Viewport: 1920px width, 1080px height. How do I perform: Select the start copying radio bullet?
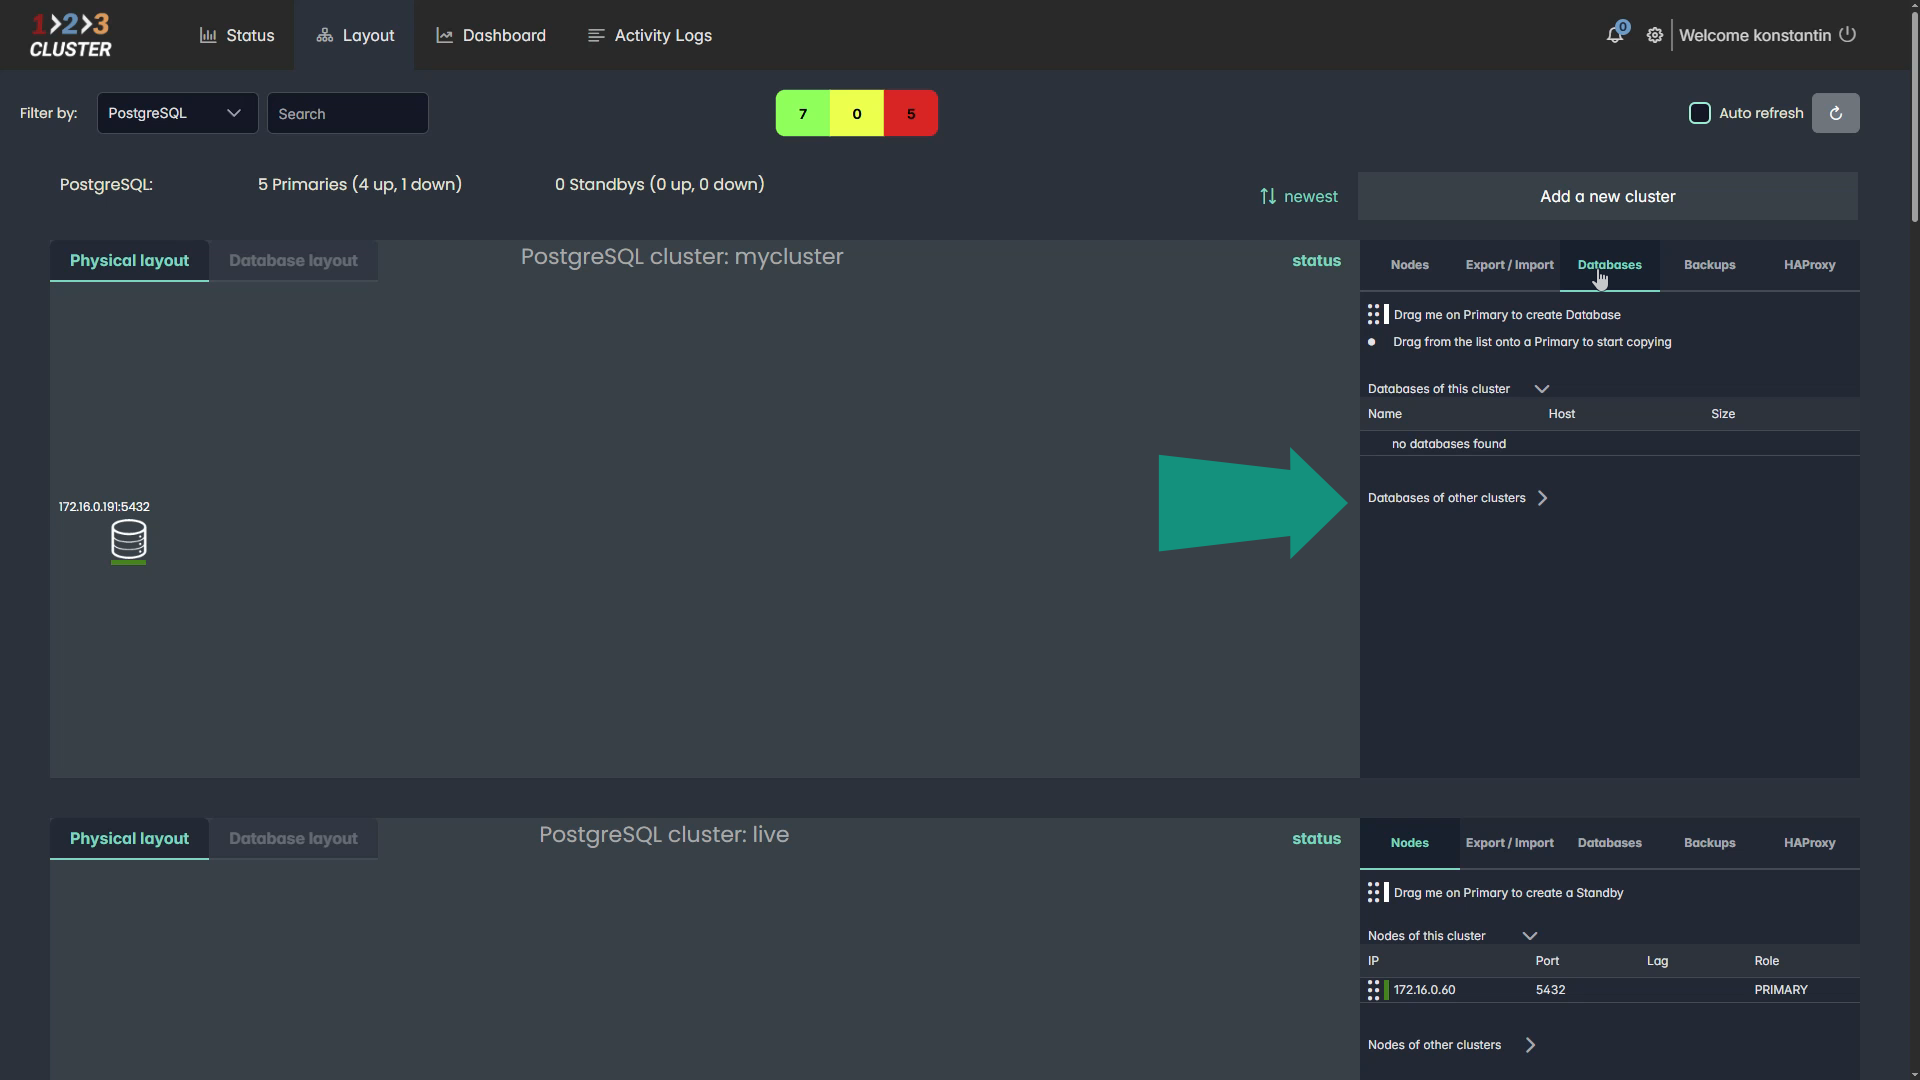(1372, 342)
